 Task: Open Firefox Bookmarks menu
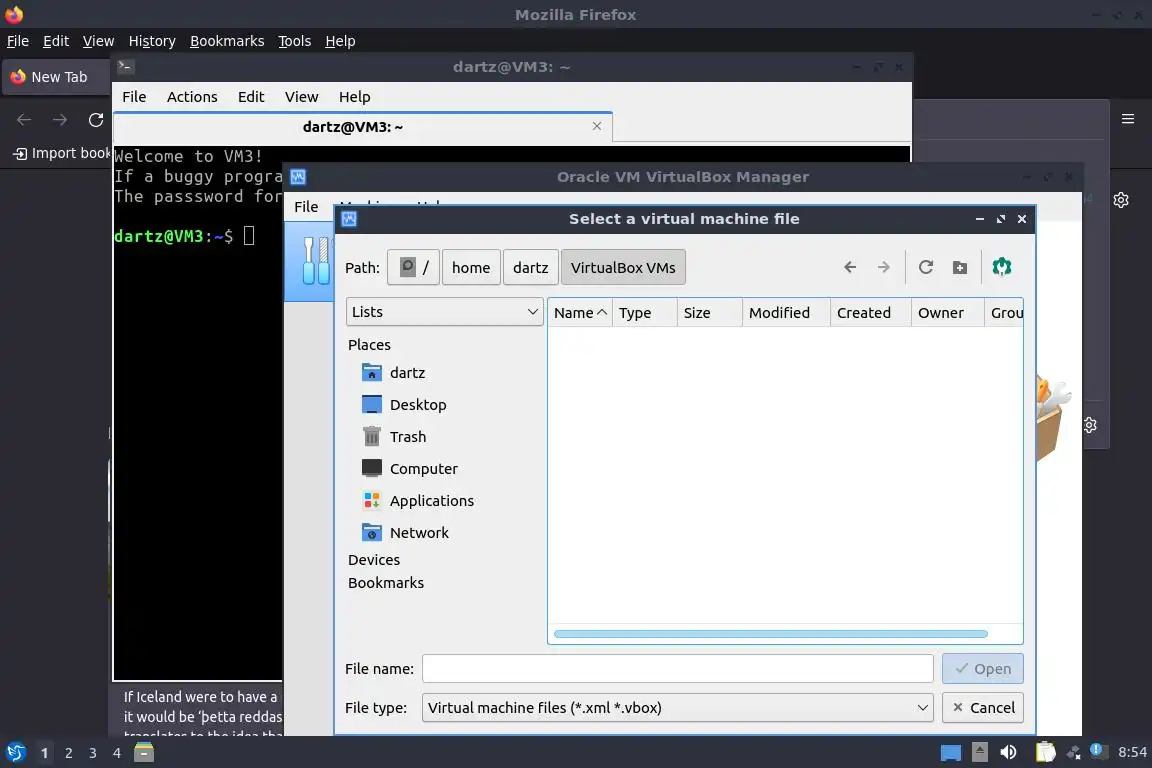(227, 41)
